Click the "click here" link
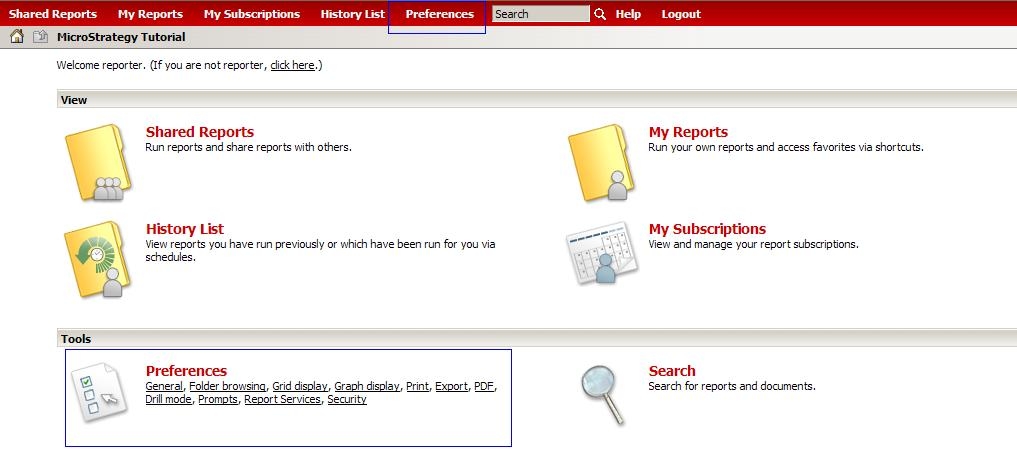Image resolution: width=1017 pixels, height=464 pixels. point(293,65)
